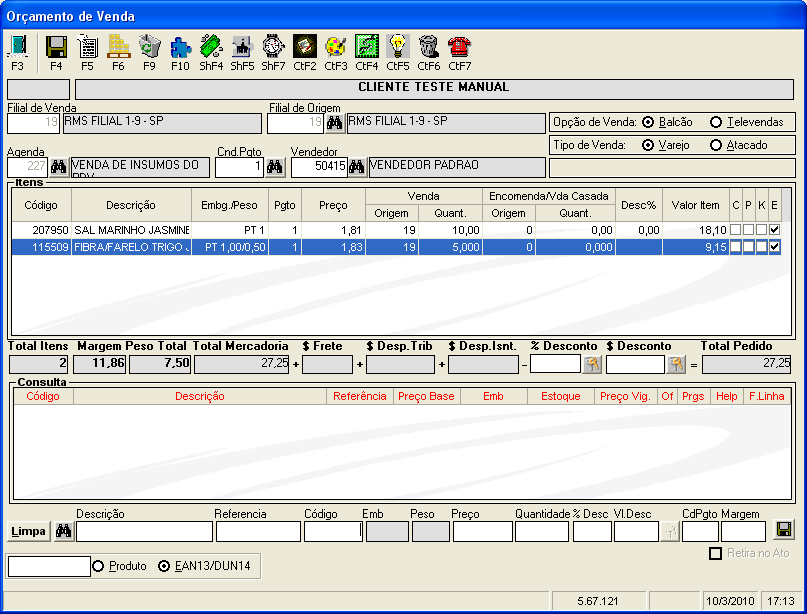Image resolution: width=807 pixels, height=614 pixels.
Task: Select EAN13/DUN14 radio button
Action: 164,566
